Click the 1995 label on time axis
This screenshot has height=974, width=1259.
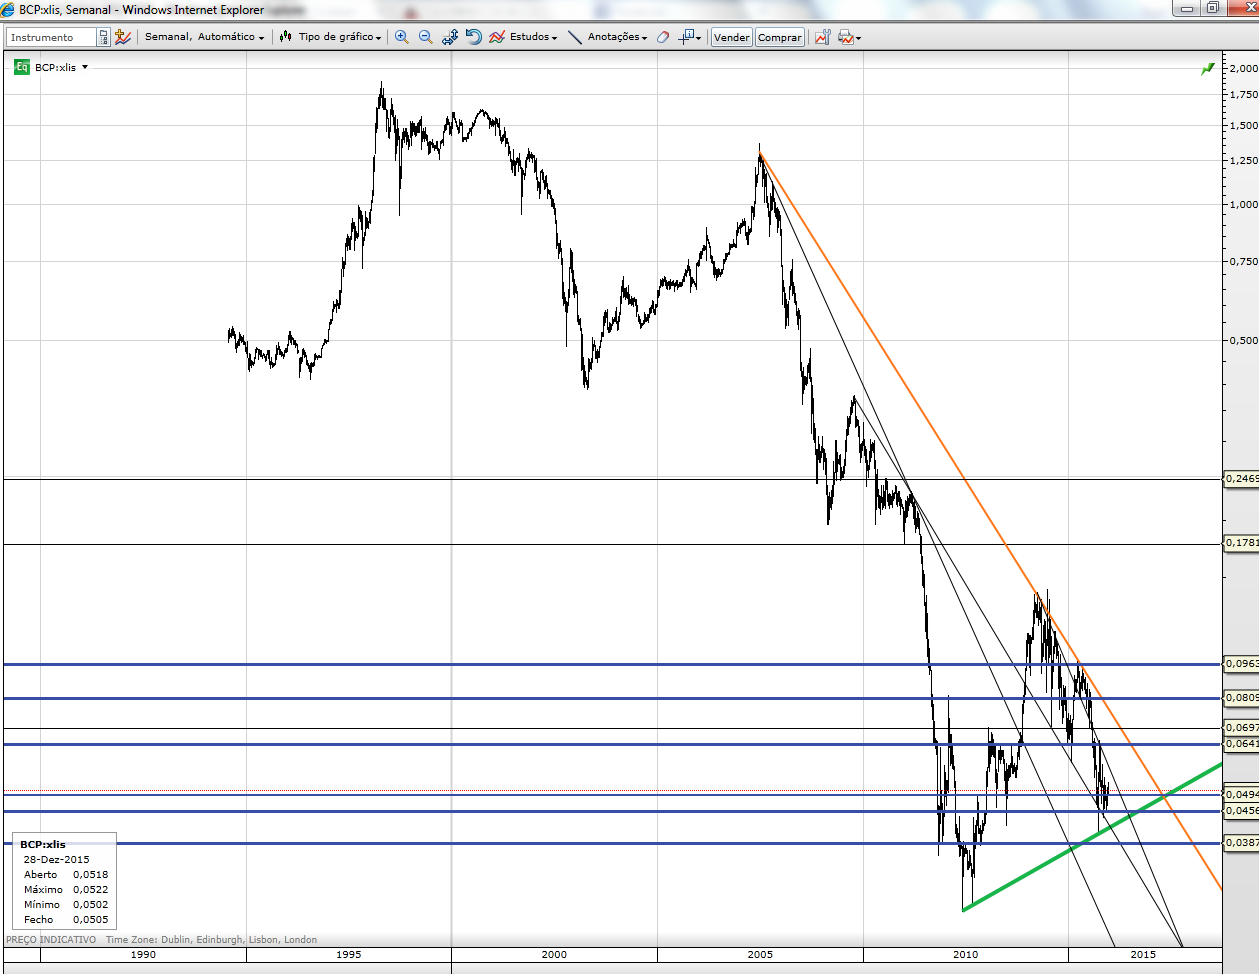tap(349, 954)
